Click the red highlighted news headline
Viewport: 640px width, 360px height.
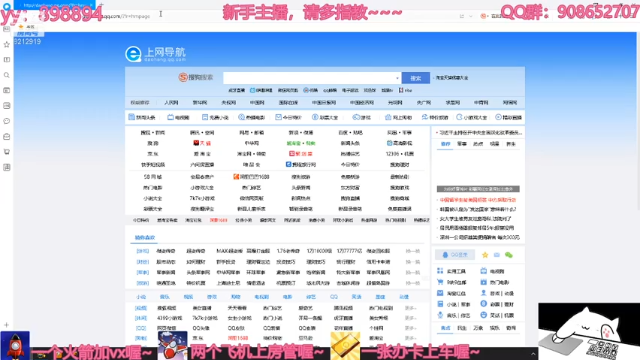[x=478, y=200]
